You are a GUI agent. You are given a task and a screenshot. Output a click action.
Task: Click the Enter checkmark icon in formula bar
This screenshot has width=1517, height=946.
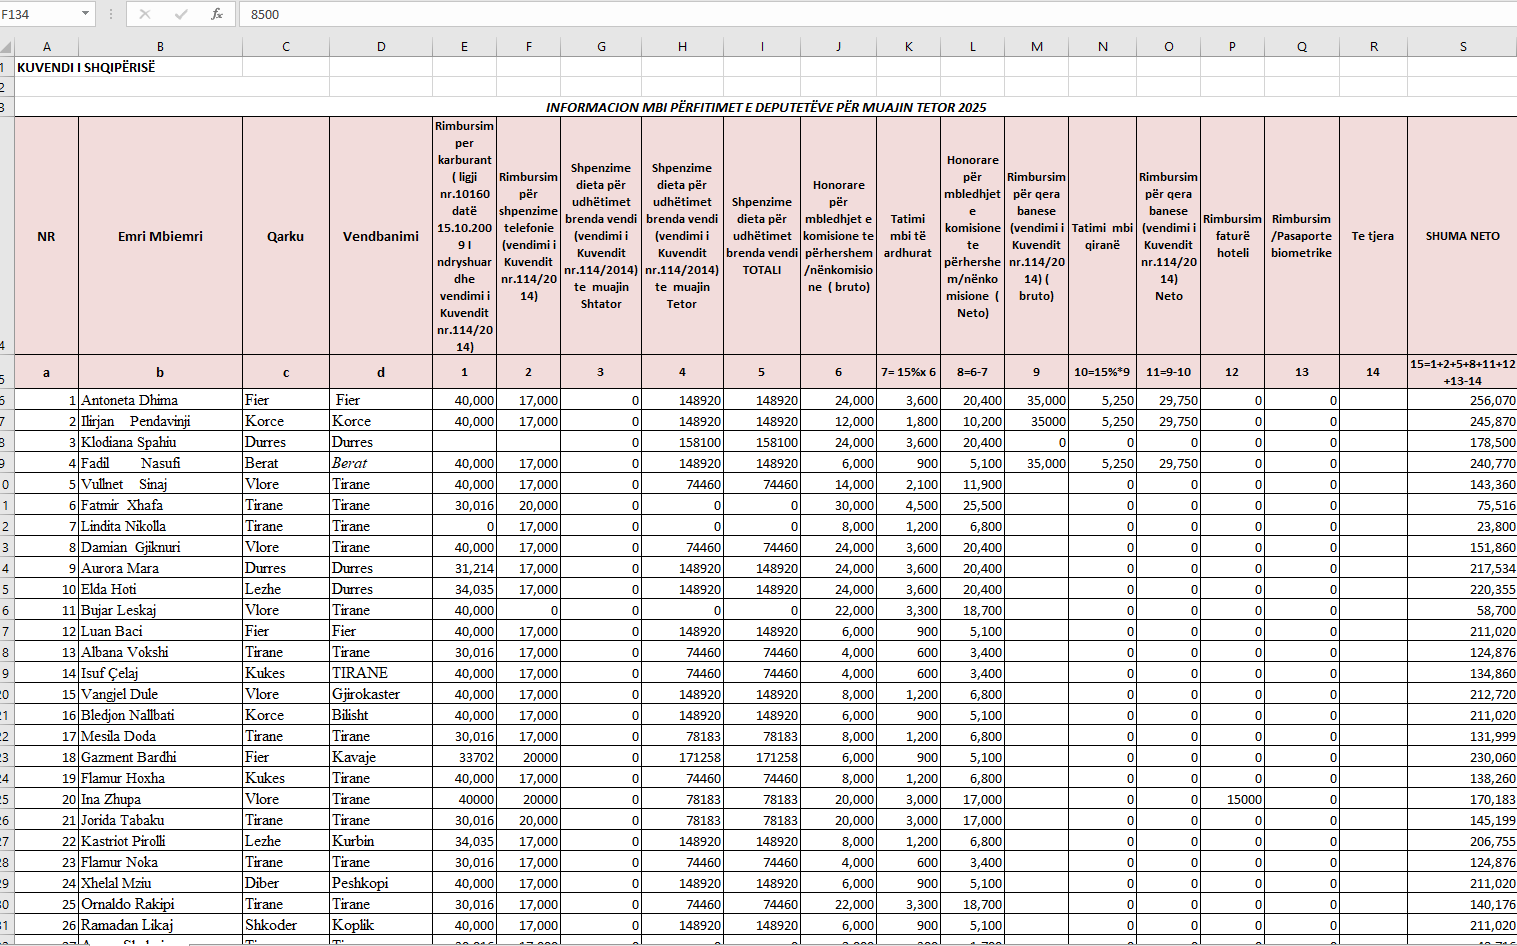point(181,14)
